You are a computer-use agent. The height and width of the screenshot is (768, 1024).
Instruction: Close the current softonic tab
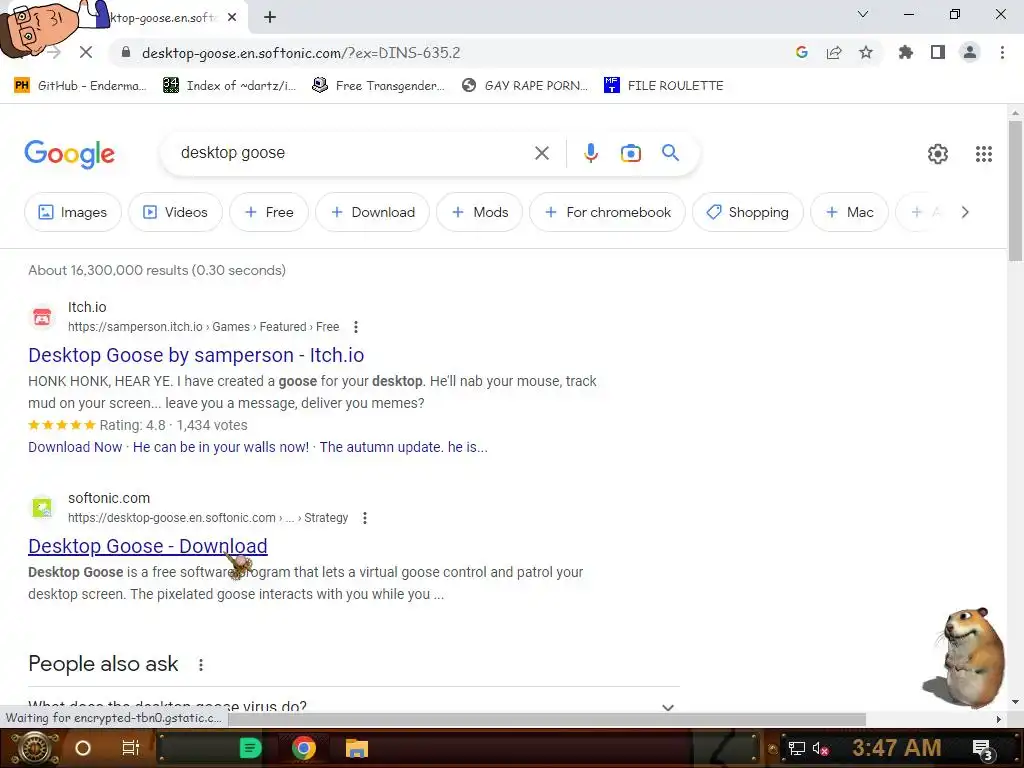[x=232, y=18]
